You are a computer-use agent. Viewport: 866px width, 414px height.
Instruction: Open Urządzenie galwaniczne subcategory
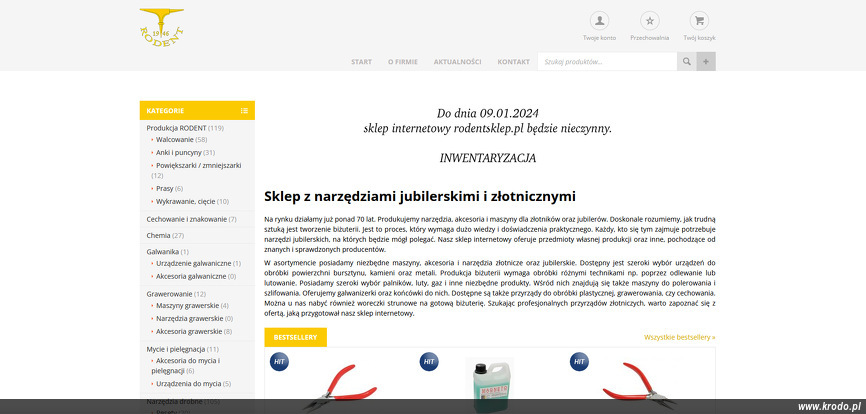pos(193,263)
